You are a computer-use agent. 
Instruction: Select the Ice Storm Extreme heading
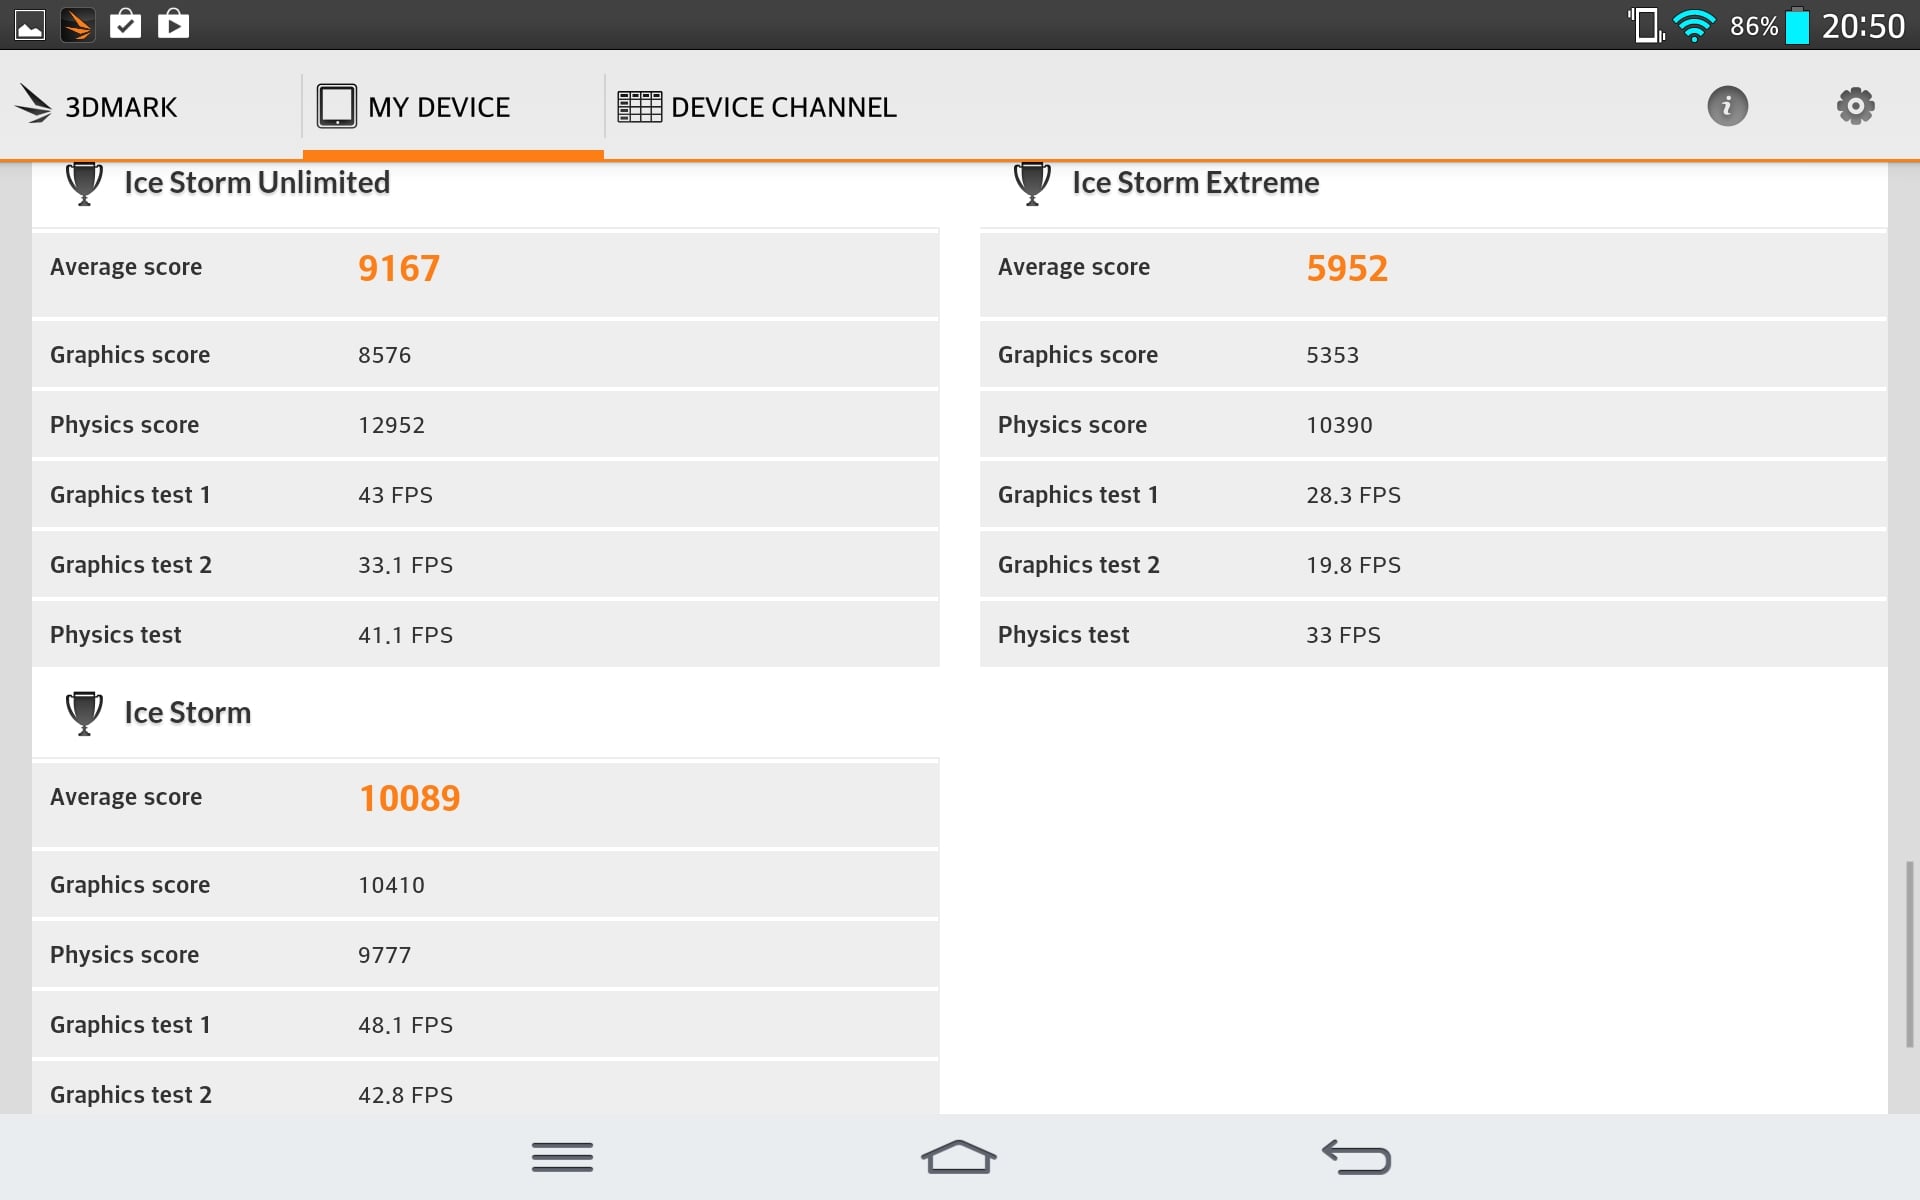click(1195, 183)
